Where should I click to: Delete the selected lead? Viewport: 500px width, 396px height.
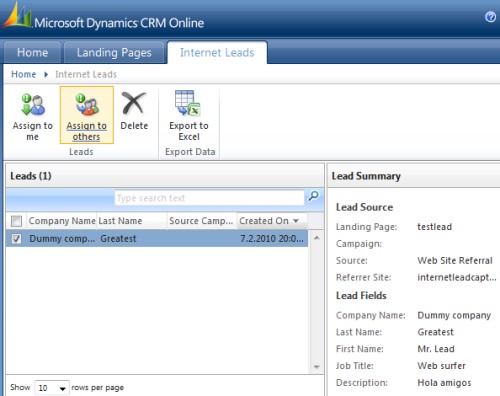(134, 111)
